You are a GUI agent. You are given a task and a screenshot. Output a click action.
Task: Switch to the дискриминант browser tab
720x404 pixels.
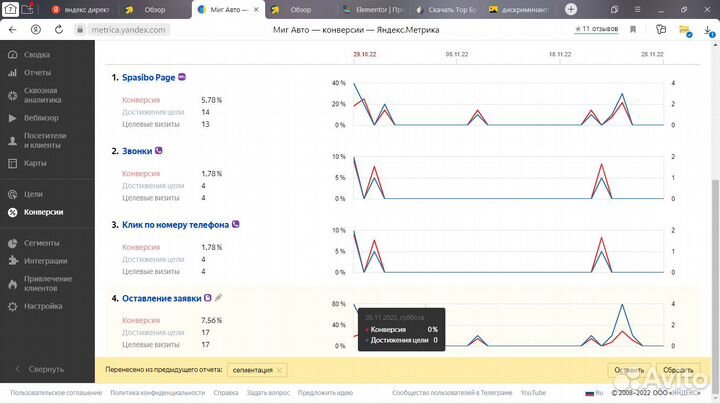tap(519, 10)
